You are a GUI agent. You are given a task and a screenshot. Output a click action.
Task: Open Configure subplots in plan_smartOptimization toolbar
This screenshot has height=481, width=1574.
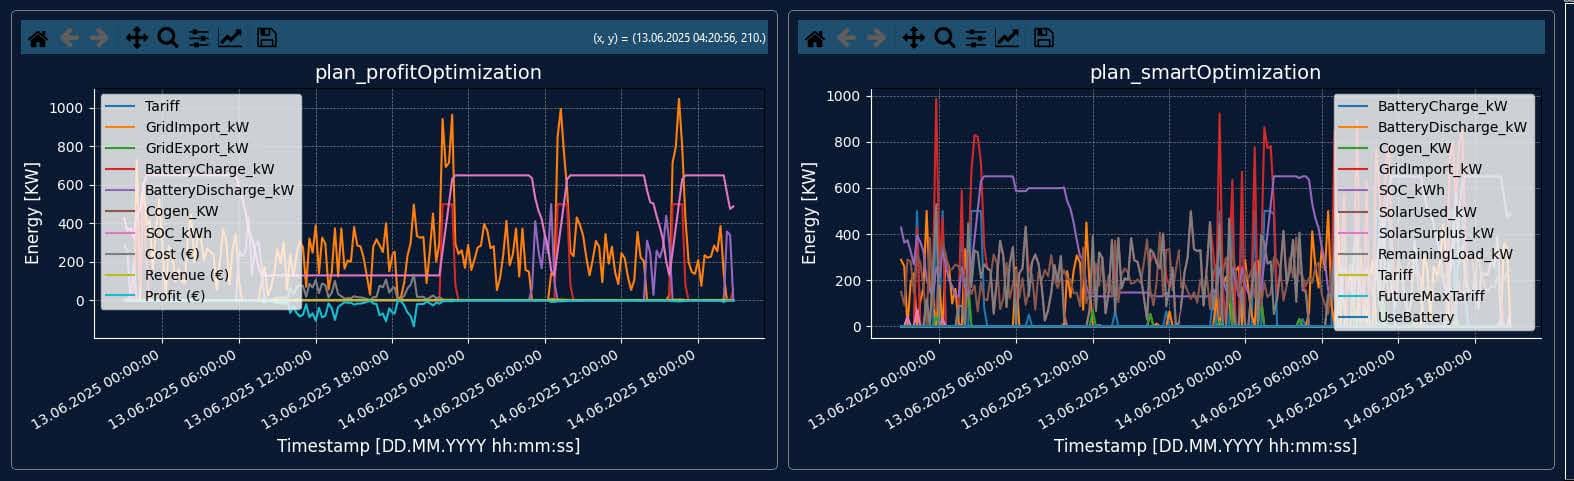click(x=976, y=38)
